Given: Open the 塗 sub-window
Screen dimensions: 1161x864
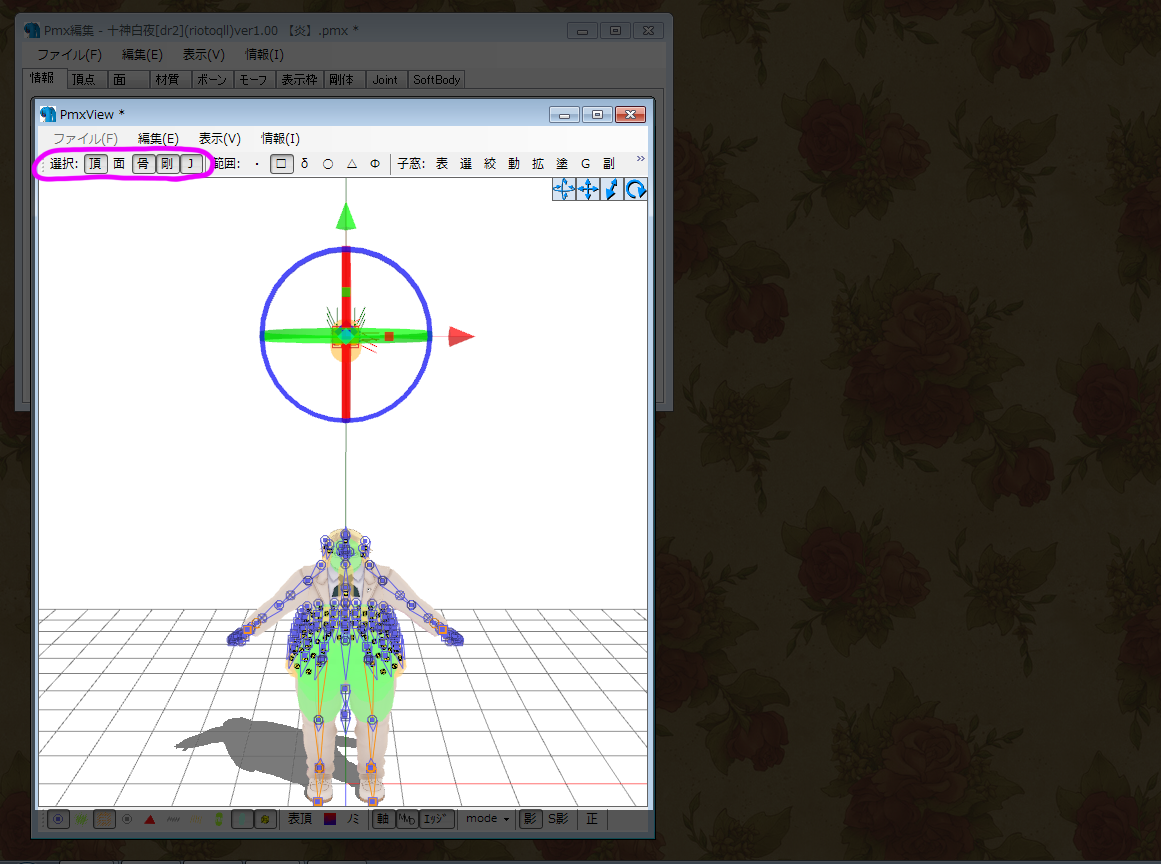Looking at the screenshot, I should pos(562,164).
